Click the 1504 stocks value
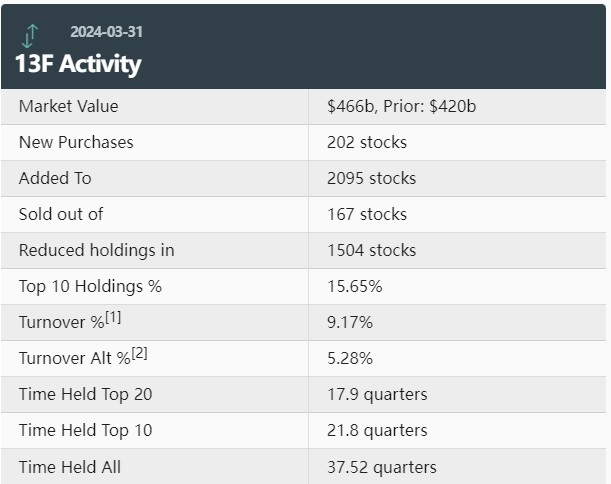This screenshot has height=484, width=611. click(x=371, y=250)
